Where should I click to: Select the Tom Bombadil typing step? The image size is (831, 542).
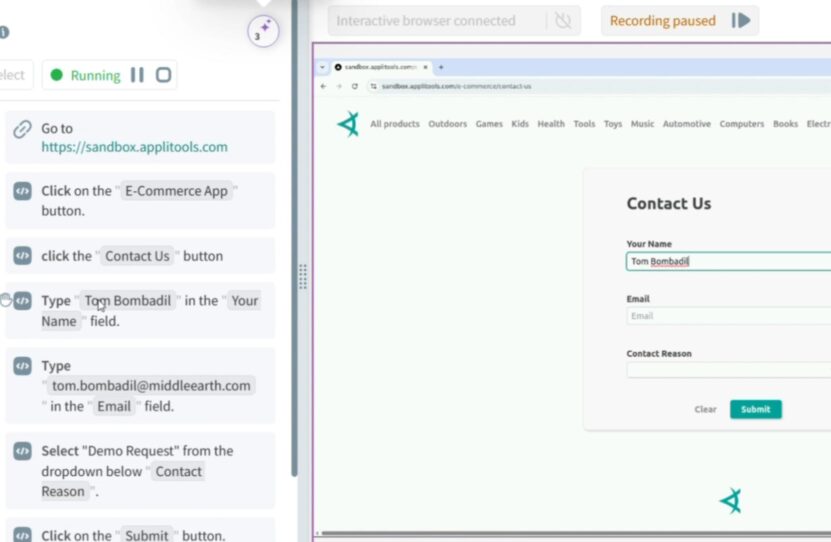click(140, 310)
